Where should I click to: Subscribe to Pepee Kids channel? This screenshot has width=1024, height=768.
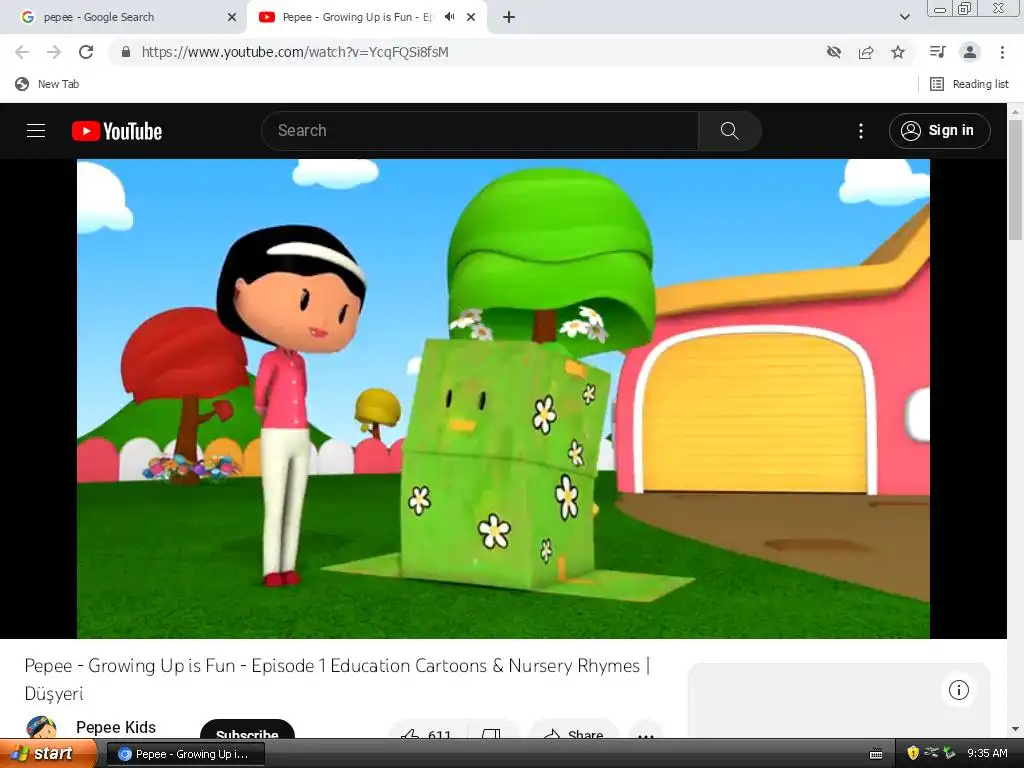[247, 729]
